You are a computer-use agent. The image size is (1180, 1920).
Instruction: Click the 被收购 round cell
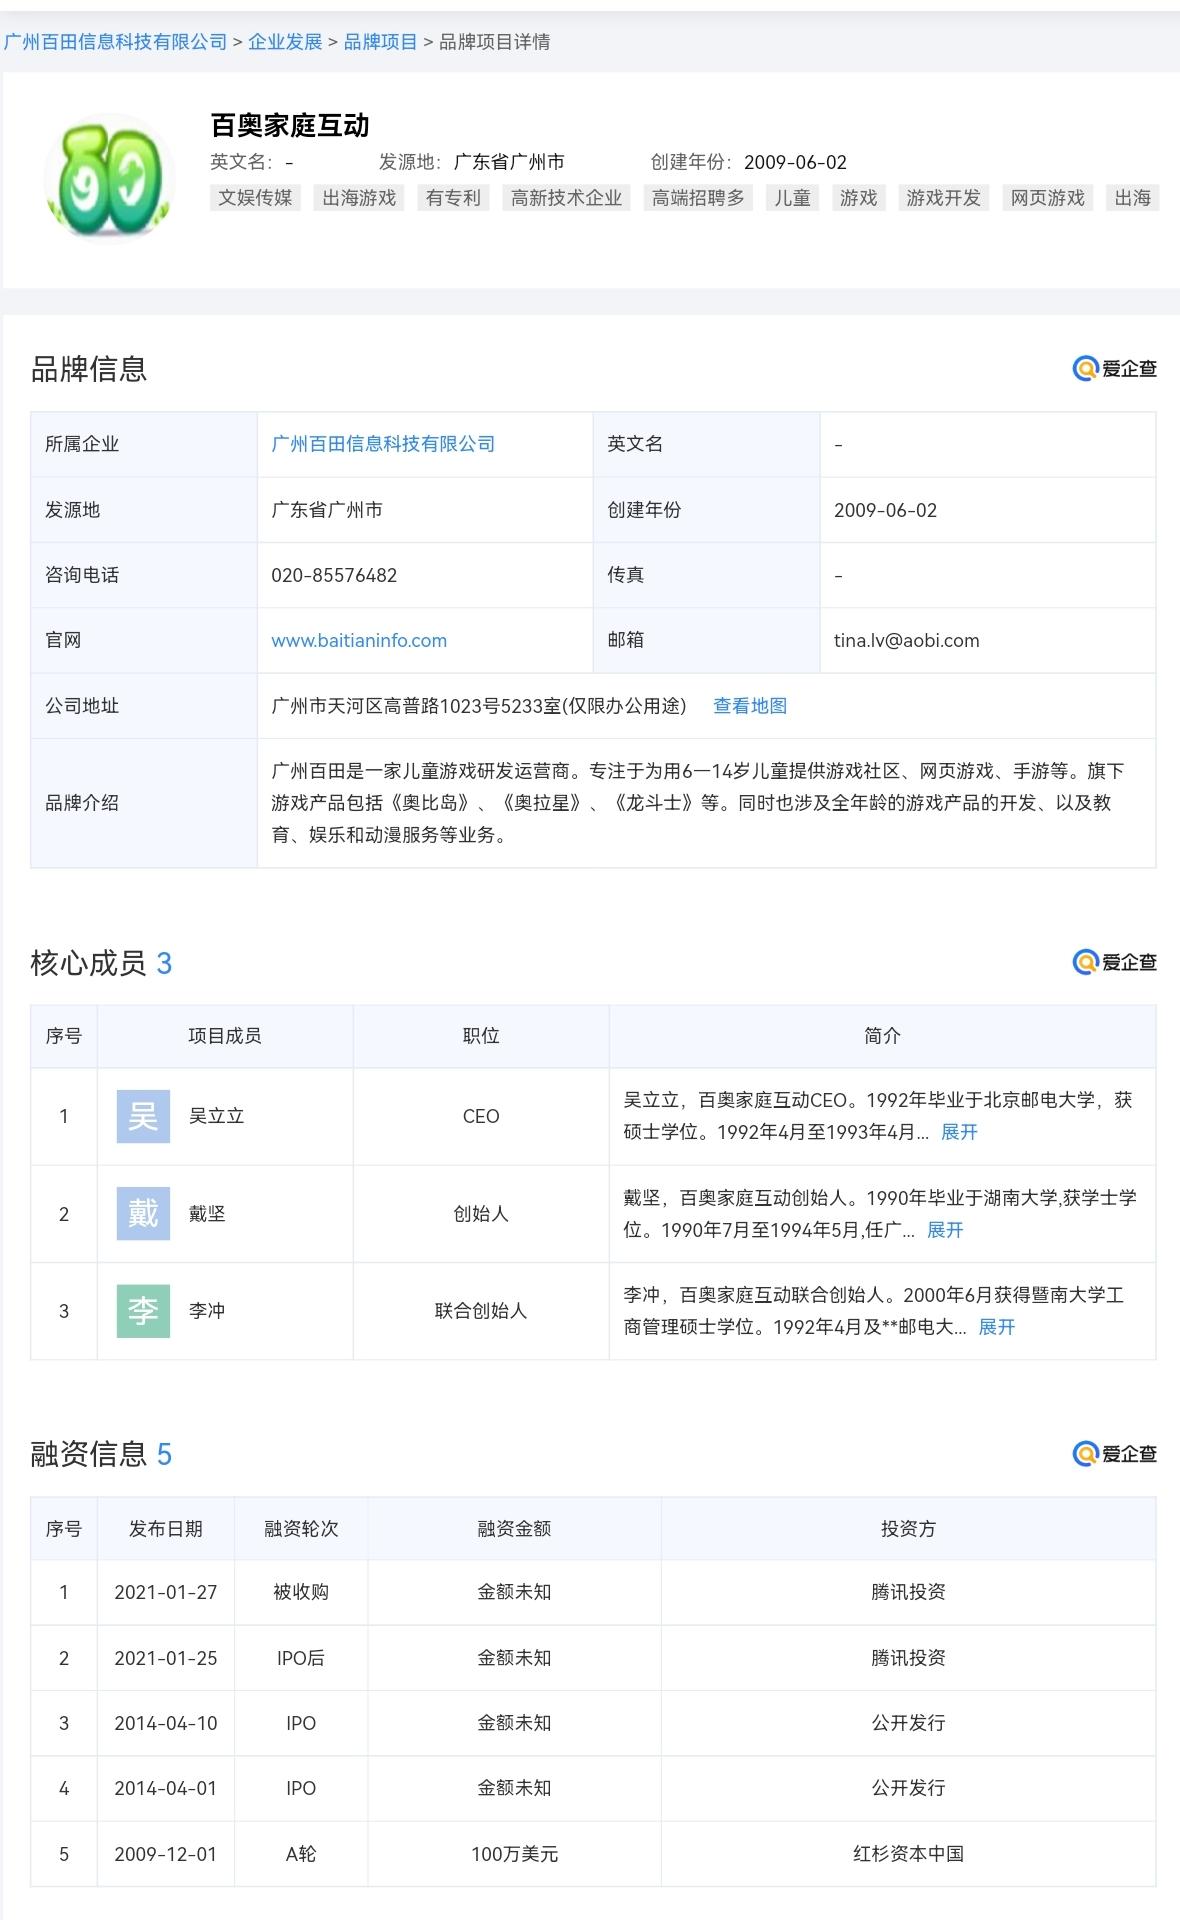click(x=301, y=1592)
